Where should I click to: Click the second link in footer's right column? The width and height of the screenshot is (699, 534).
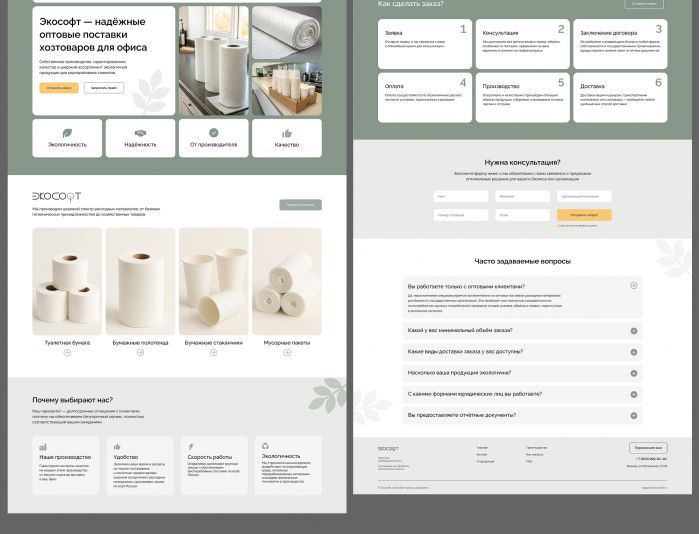534,455
